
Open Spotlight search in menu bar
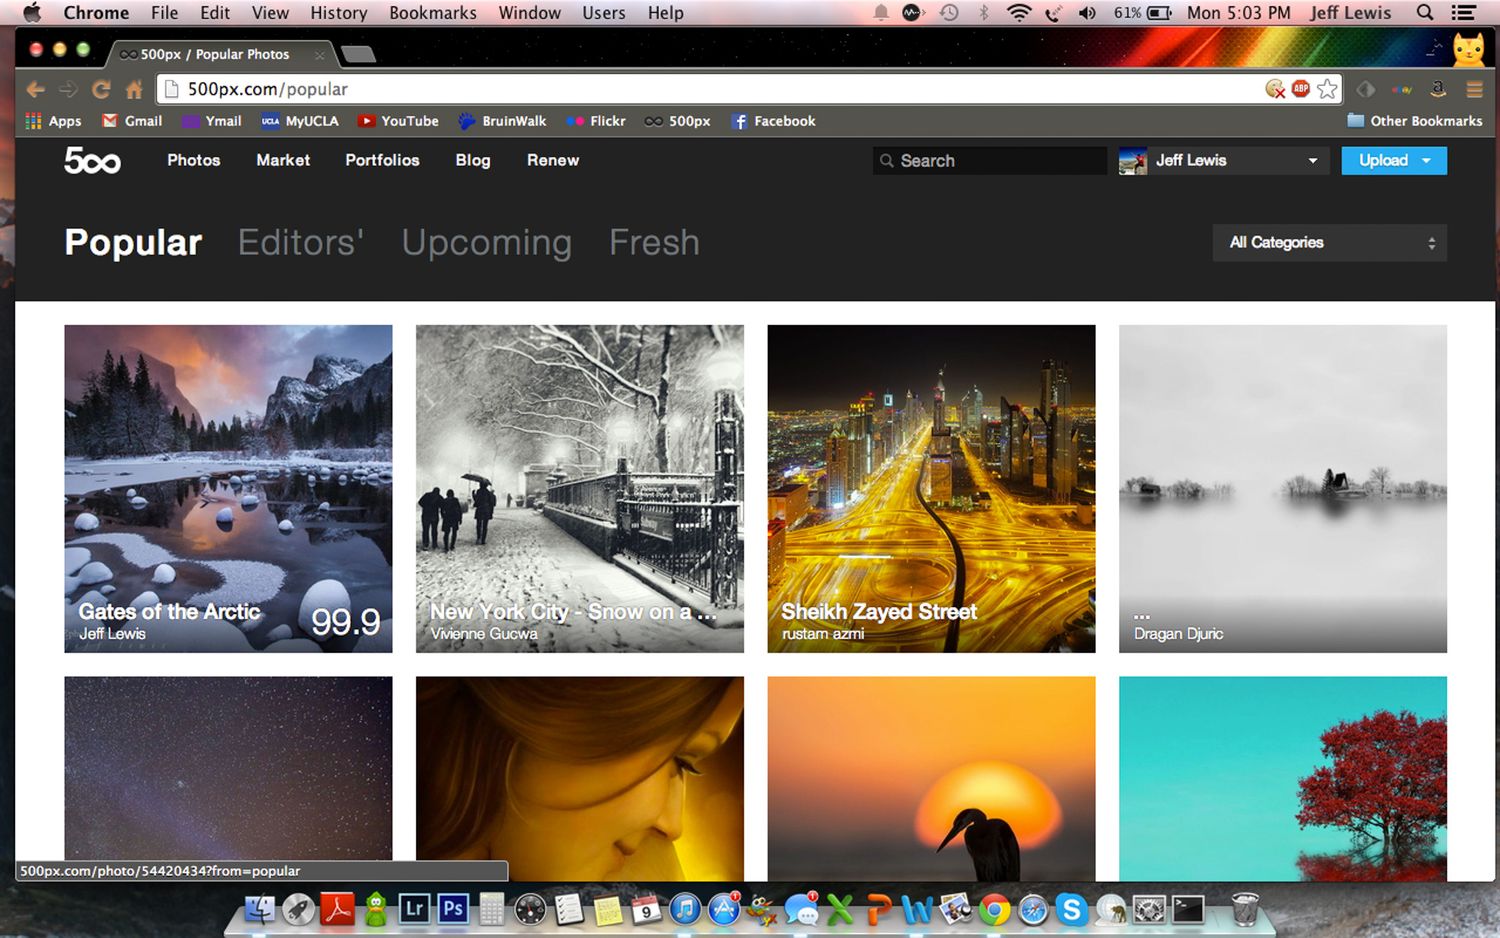pos(1425,12)
